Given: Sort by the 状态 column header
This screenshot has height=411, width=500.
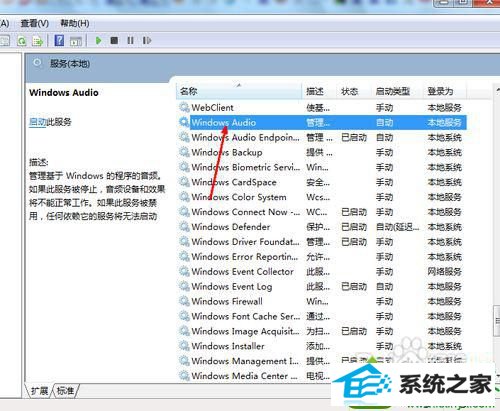Looking at the screenshot, I should [x=354, y=91].
